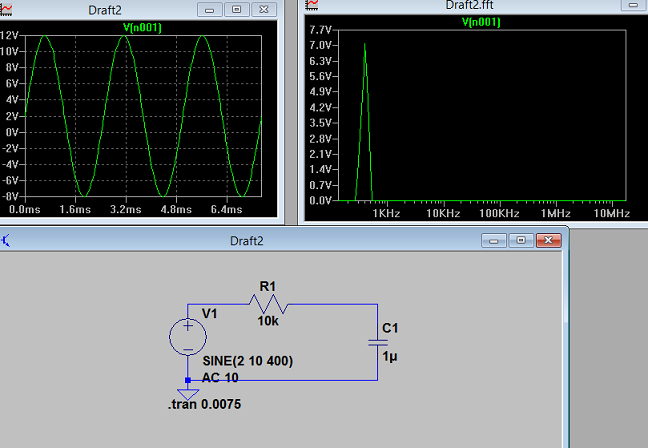
Task: Click the wire junction node above ground
Action: pos(188,380)
